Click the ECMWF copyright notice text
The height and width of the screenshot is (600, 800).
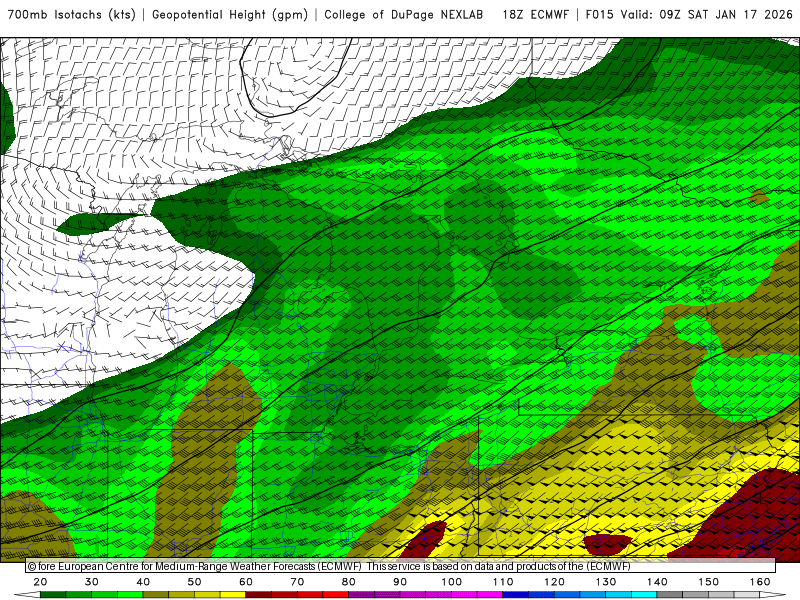click(329, 566)
